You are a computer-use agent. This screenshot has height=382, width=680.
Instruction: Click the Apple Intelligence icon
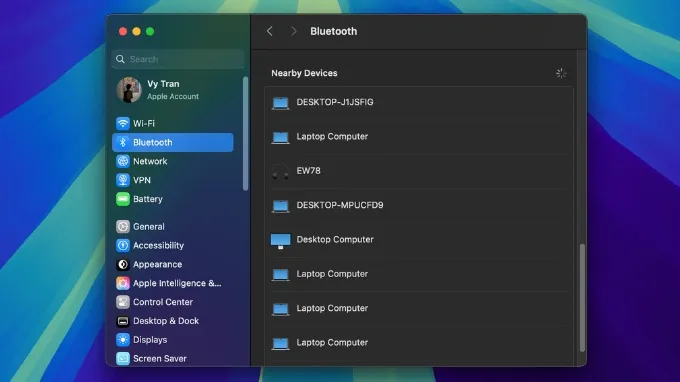pos(123,283)
